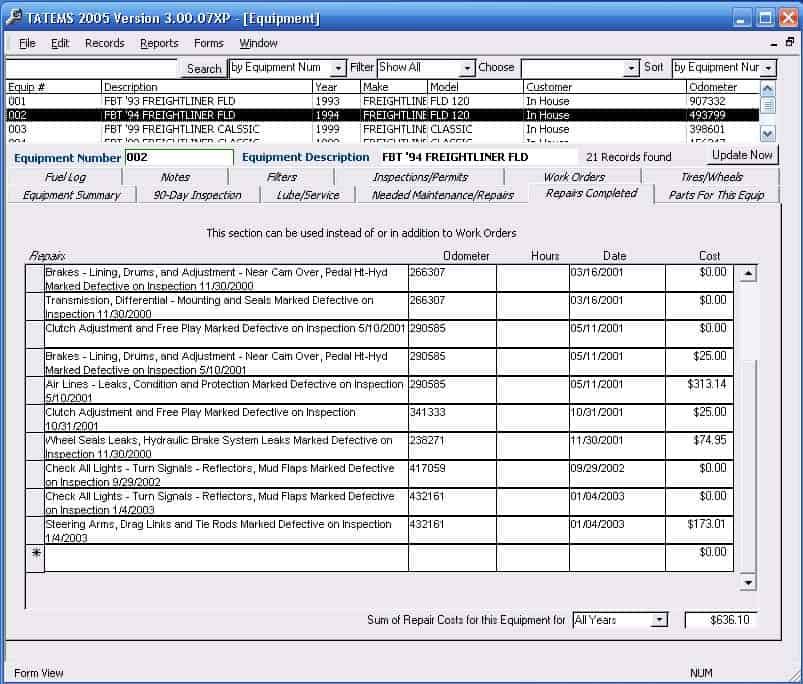Click equipment list scroll up arrow
Viewport: 803px width, 684px height.
click(767, 89)
